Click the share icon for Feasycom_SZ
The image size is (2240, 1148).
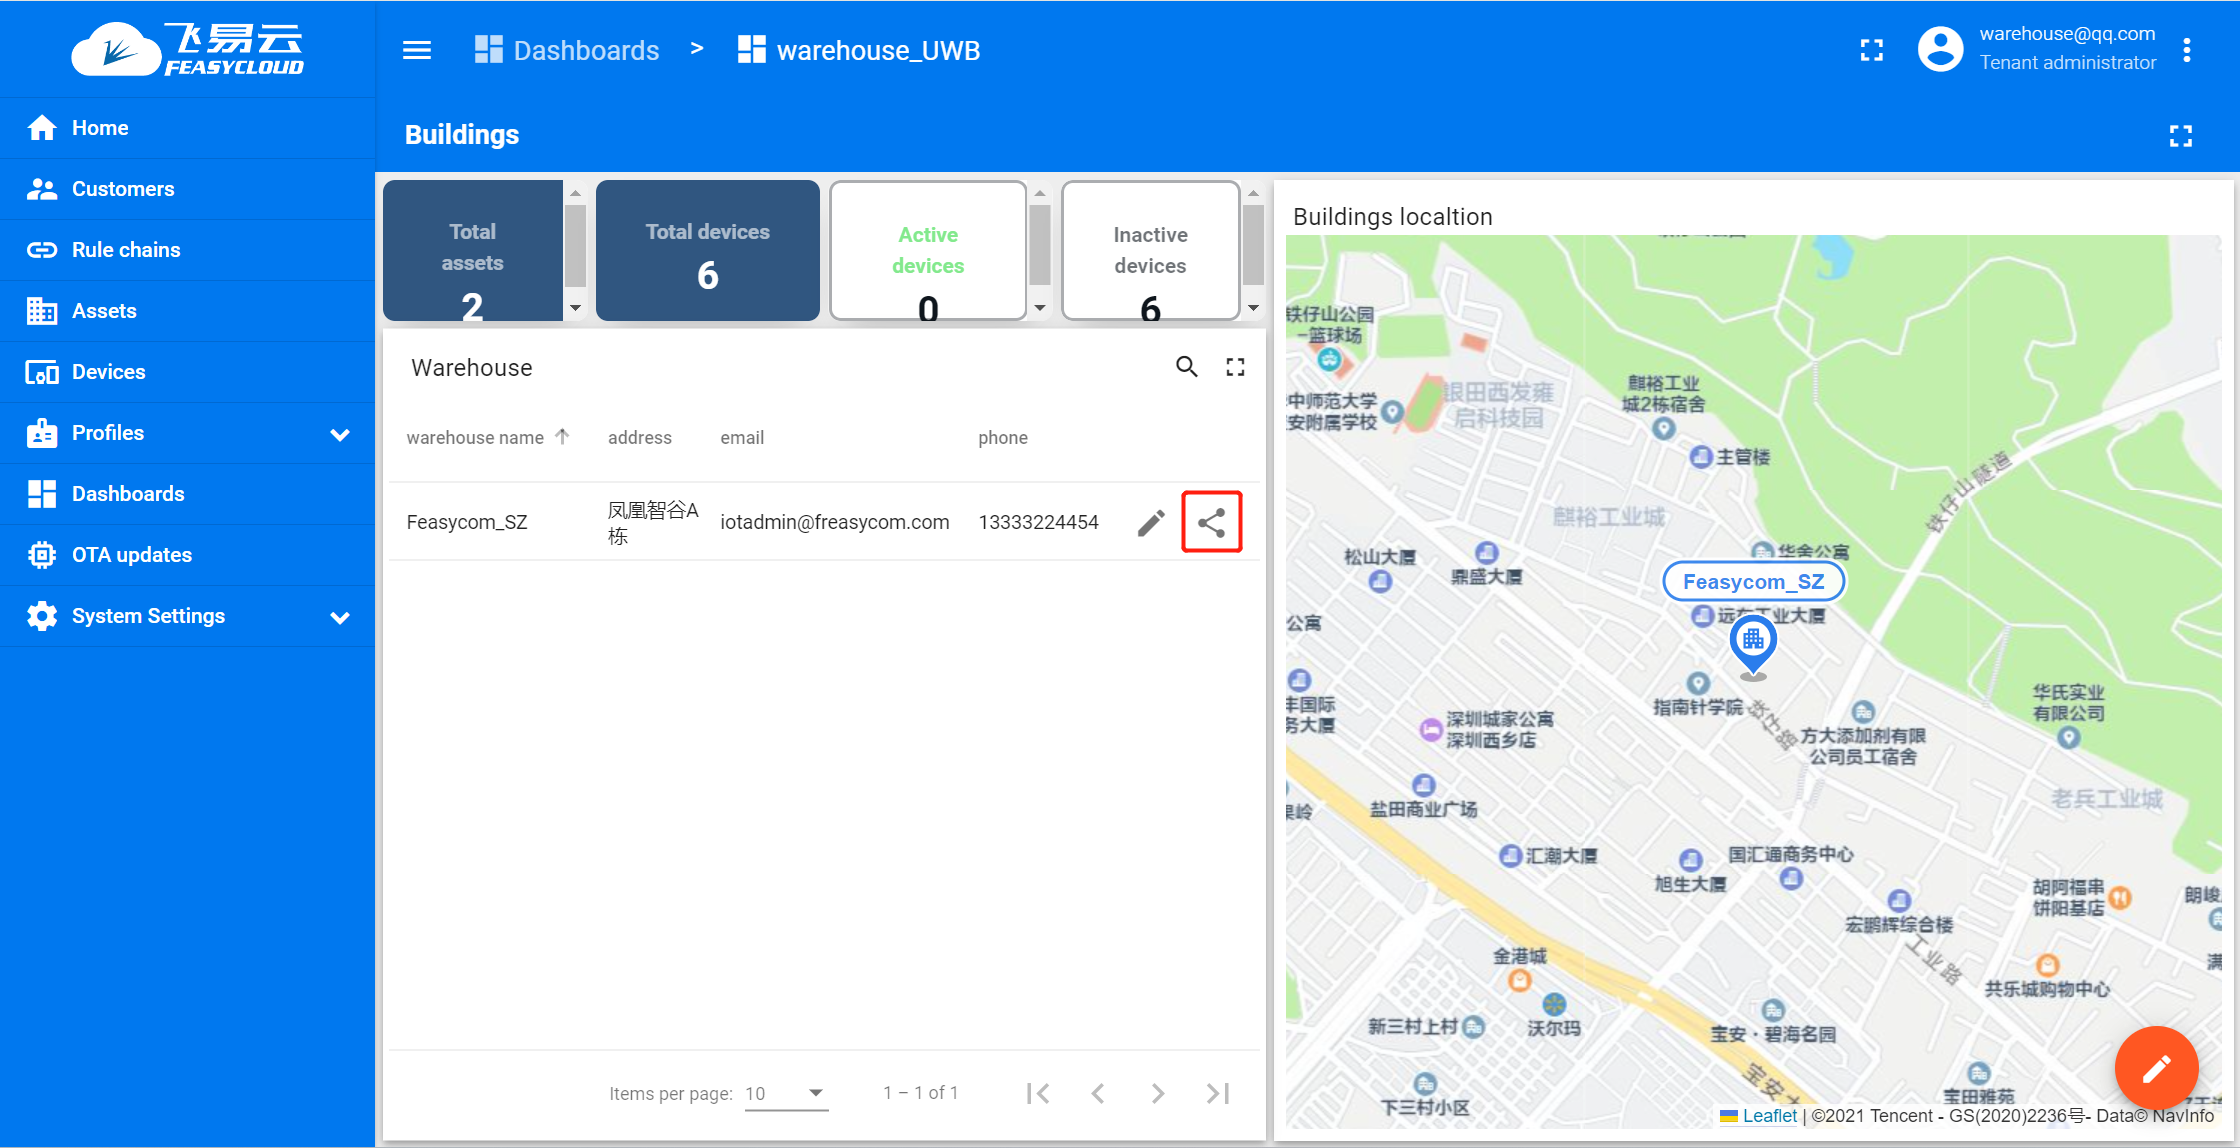1211,522
